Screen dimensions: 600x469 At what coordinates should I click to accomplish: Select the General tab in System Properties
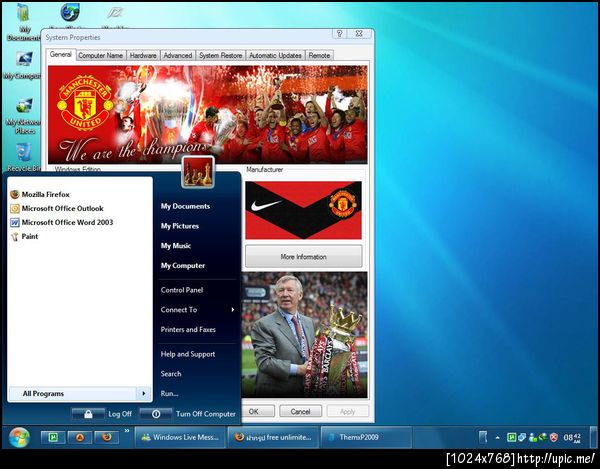point(60,54)
